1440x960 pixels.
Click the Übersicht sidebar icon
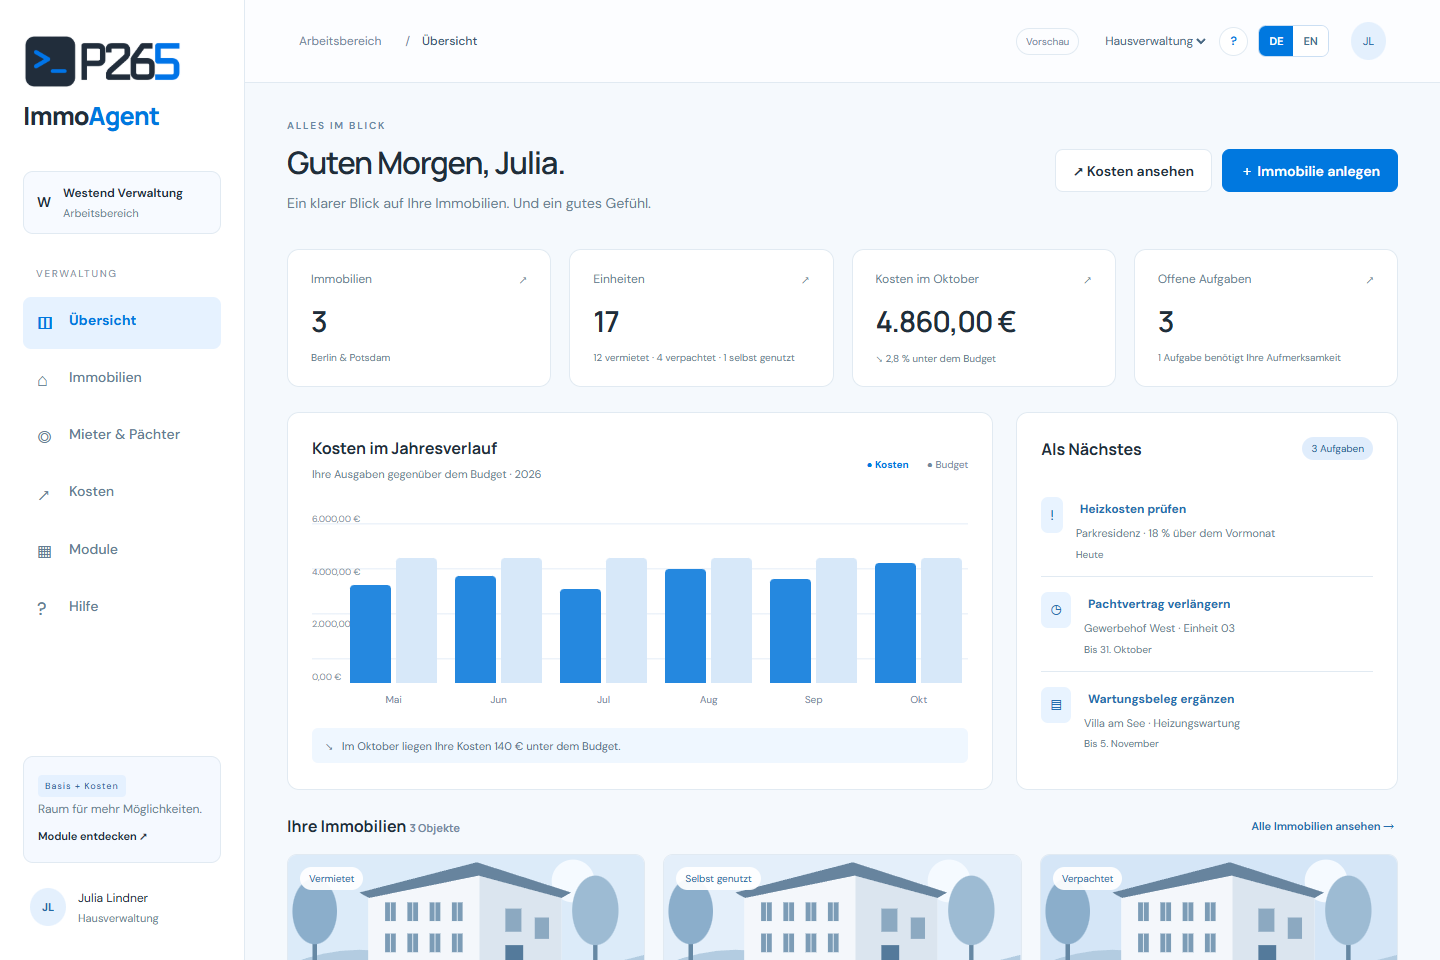tap(45, 323)
